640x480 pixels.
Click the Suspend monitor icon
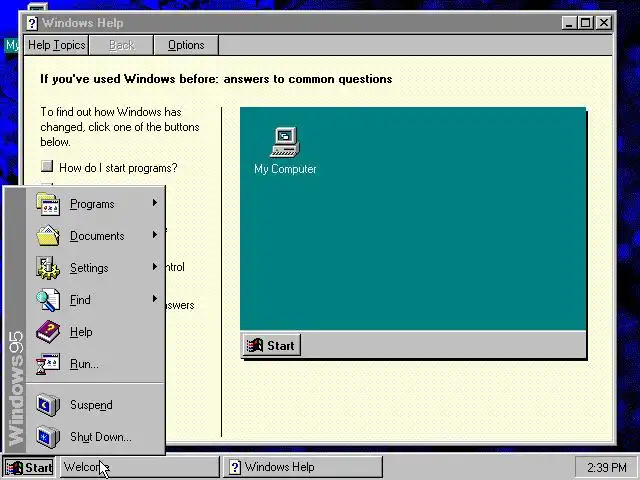pos(48,405)
